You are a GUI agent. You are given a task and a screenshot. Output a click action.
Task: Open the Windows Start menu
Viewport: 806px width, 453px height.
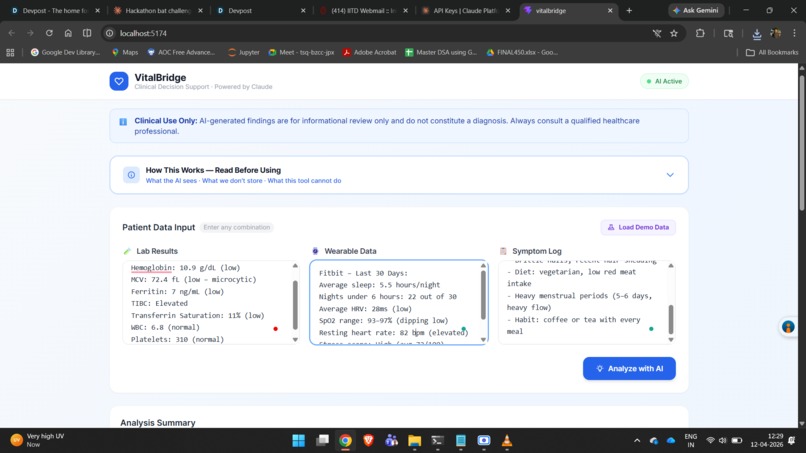tap(299, 441)
